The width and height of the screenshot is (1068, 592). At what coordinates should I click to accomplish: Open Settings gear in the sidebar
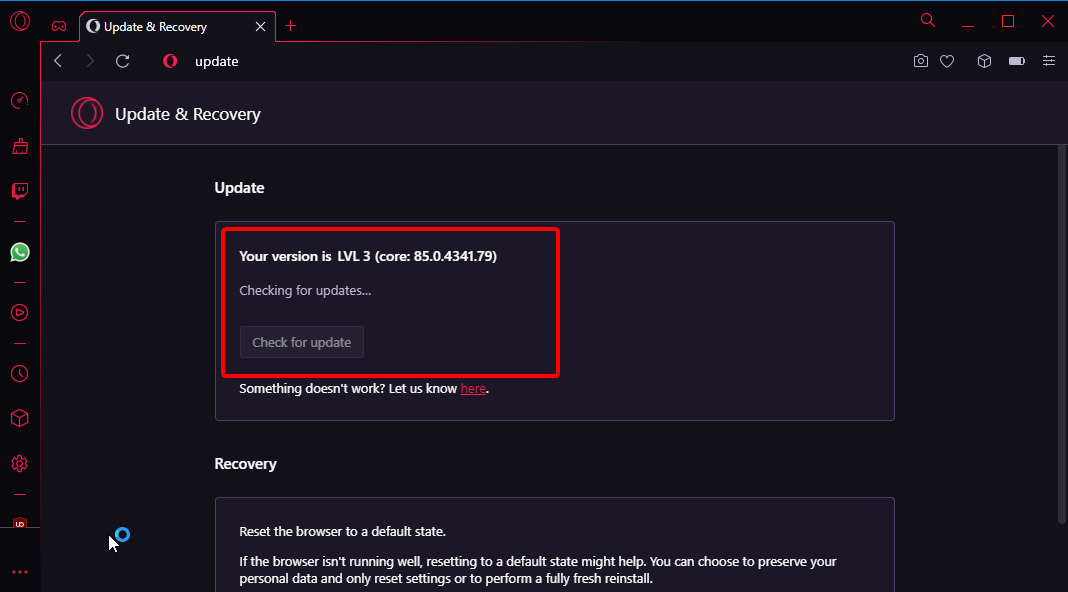20,464
